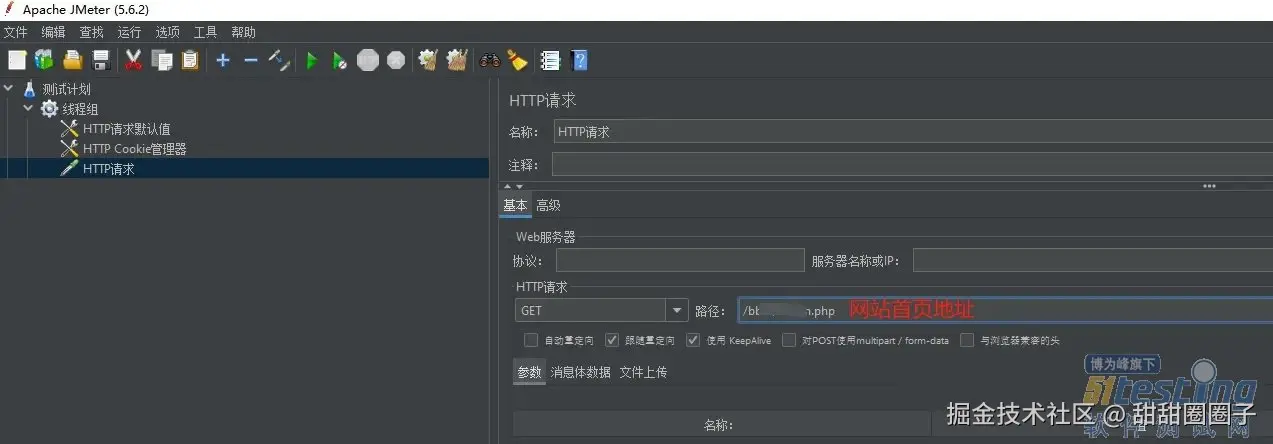Select HTTP请求默认值 in the tree
The image size is (1273, 444).
[126, 129]
